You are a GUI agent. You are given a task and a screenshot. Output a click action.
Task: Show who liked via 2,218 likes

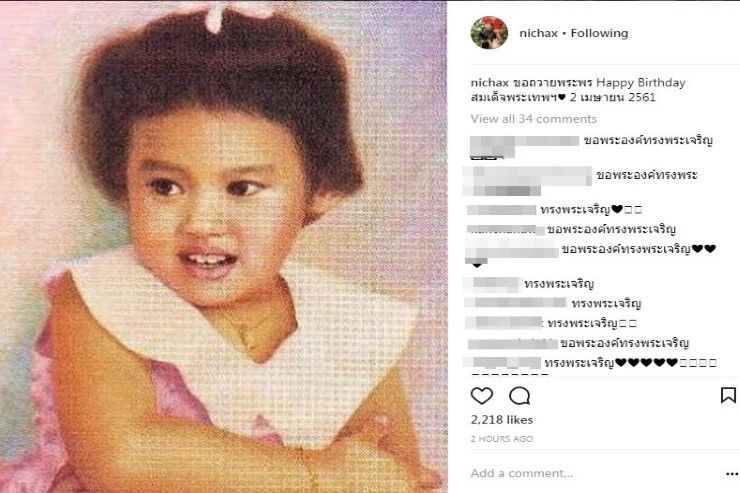tap(502, 420)
